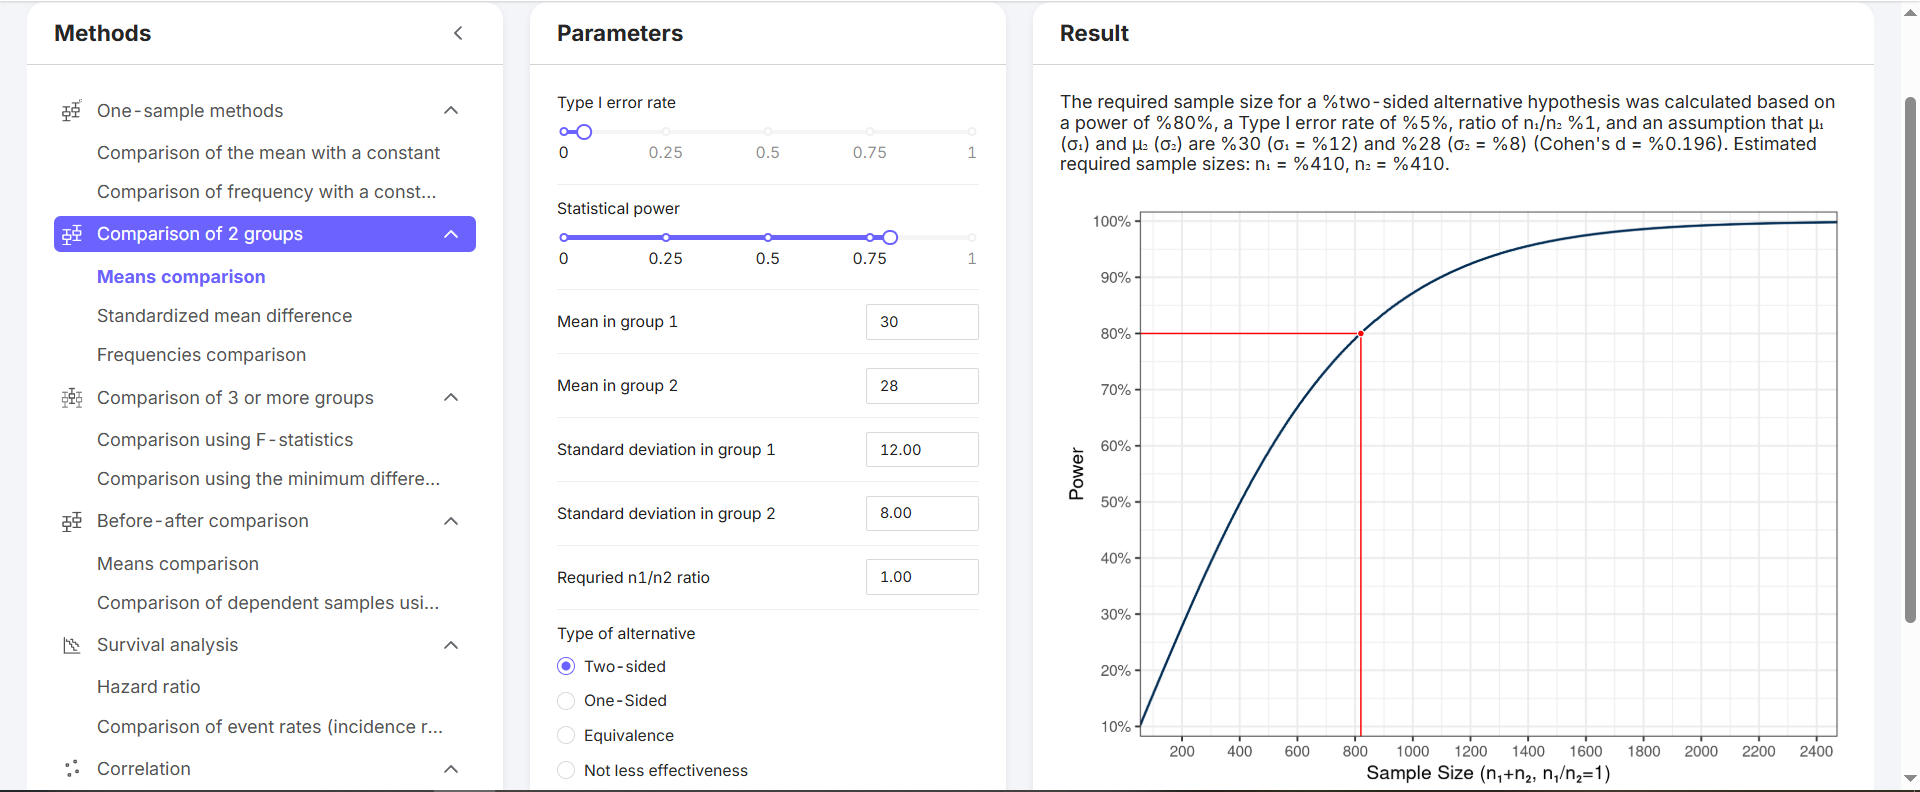Screen dimensions: 1920x792
Task: Click the Correlation scatter icon
Action: click(x=71, y=769)
